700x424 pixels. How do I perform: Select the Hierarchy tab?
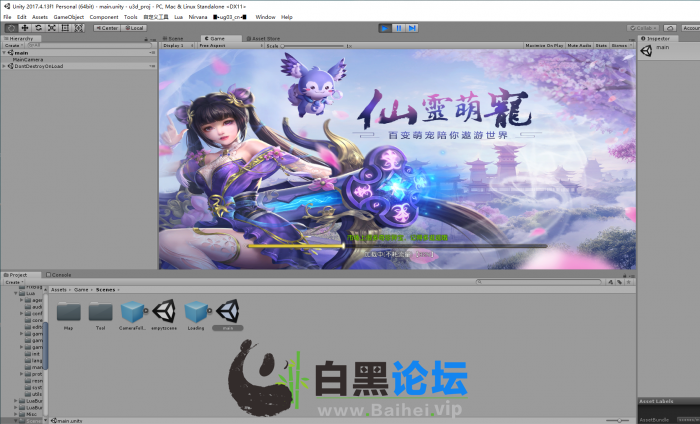pyautogui.click(x=19, y=38)
